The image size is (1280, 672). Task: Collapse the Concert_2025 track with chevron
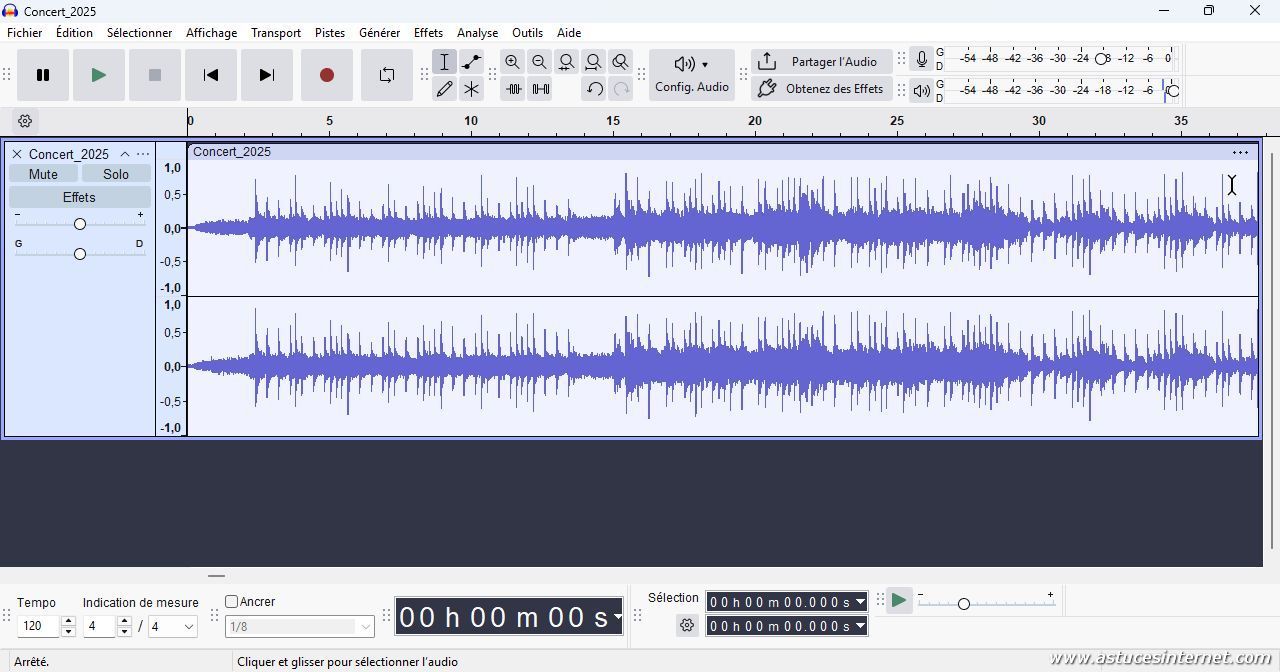click(x=125, y=154)
